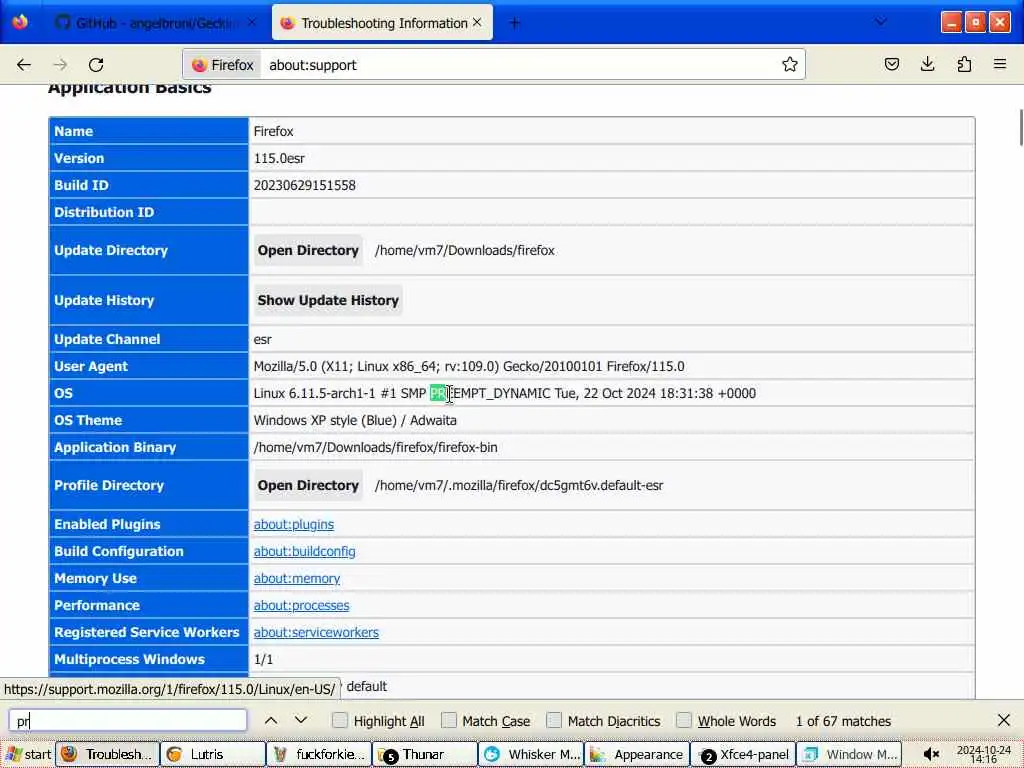Image resolution: width=1024 pixels, height=768 pixels.
Task: Open the Save to Pocket icon
Action: pyautogui.click(x=891, y=65)
